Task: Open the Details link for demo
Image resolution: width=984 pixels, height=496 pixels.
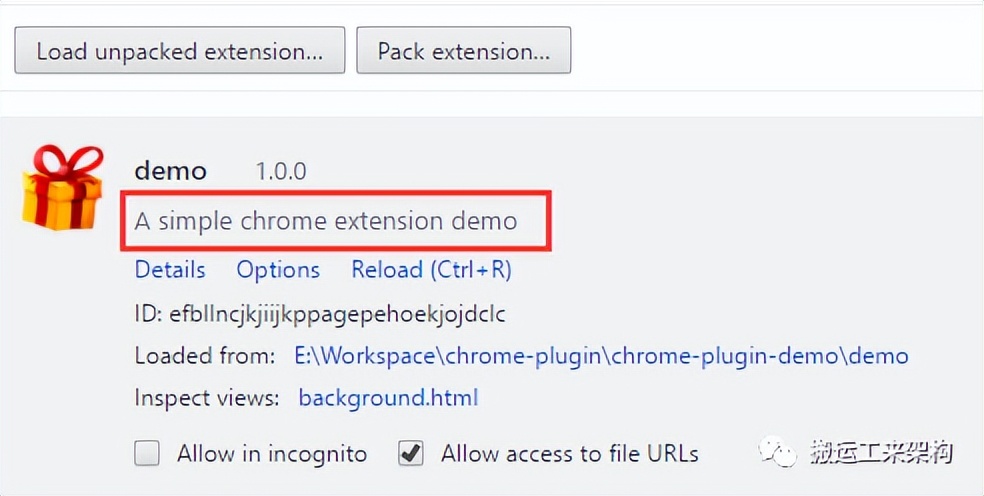Action: pos(170,270)
